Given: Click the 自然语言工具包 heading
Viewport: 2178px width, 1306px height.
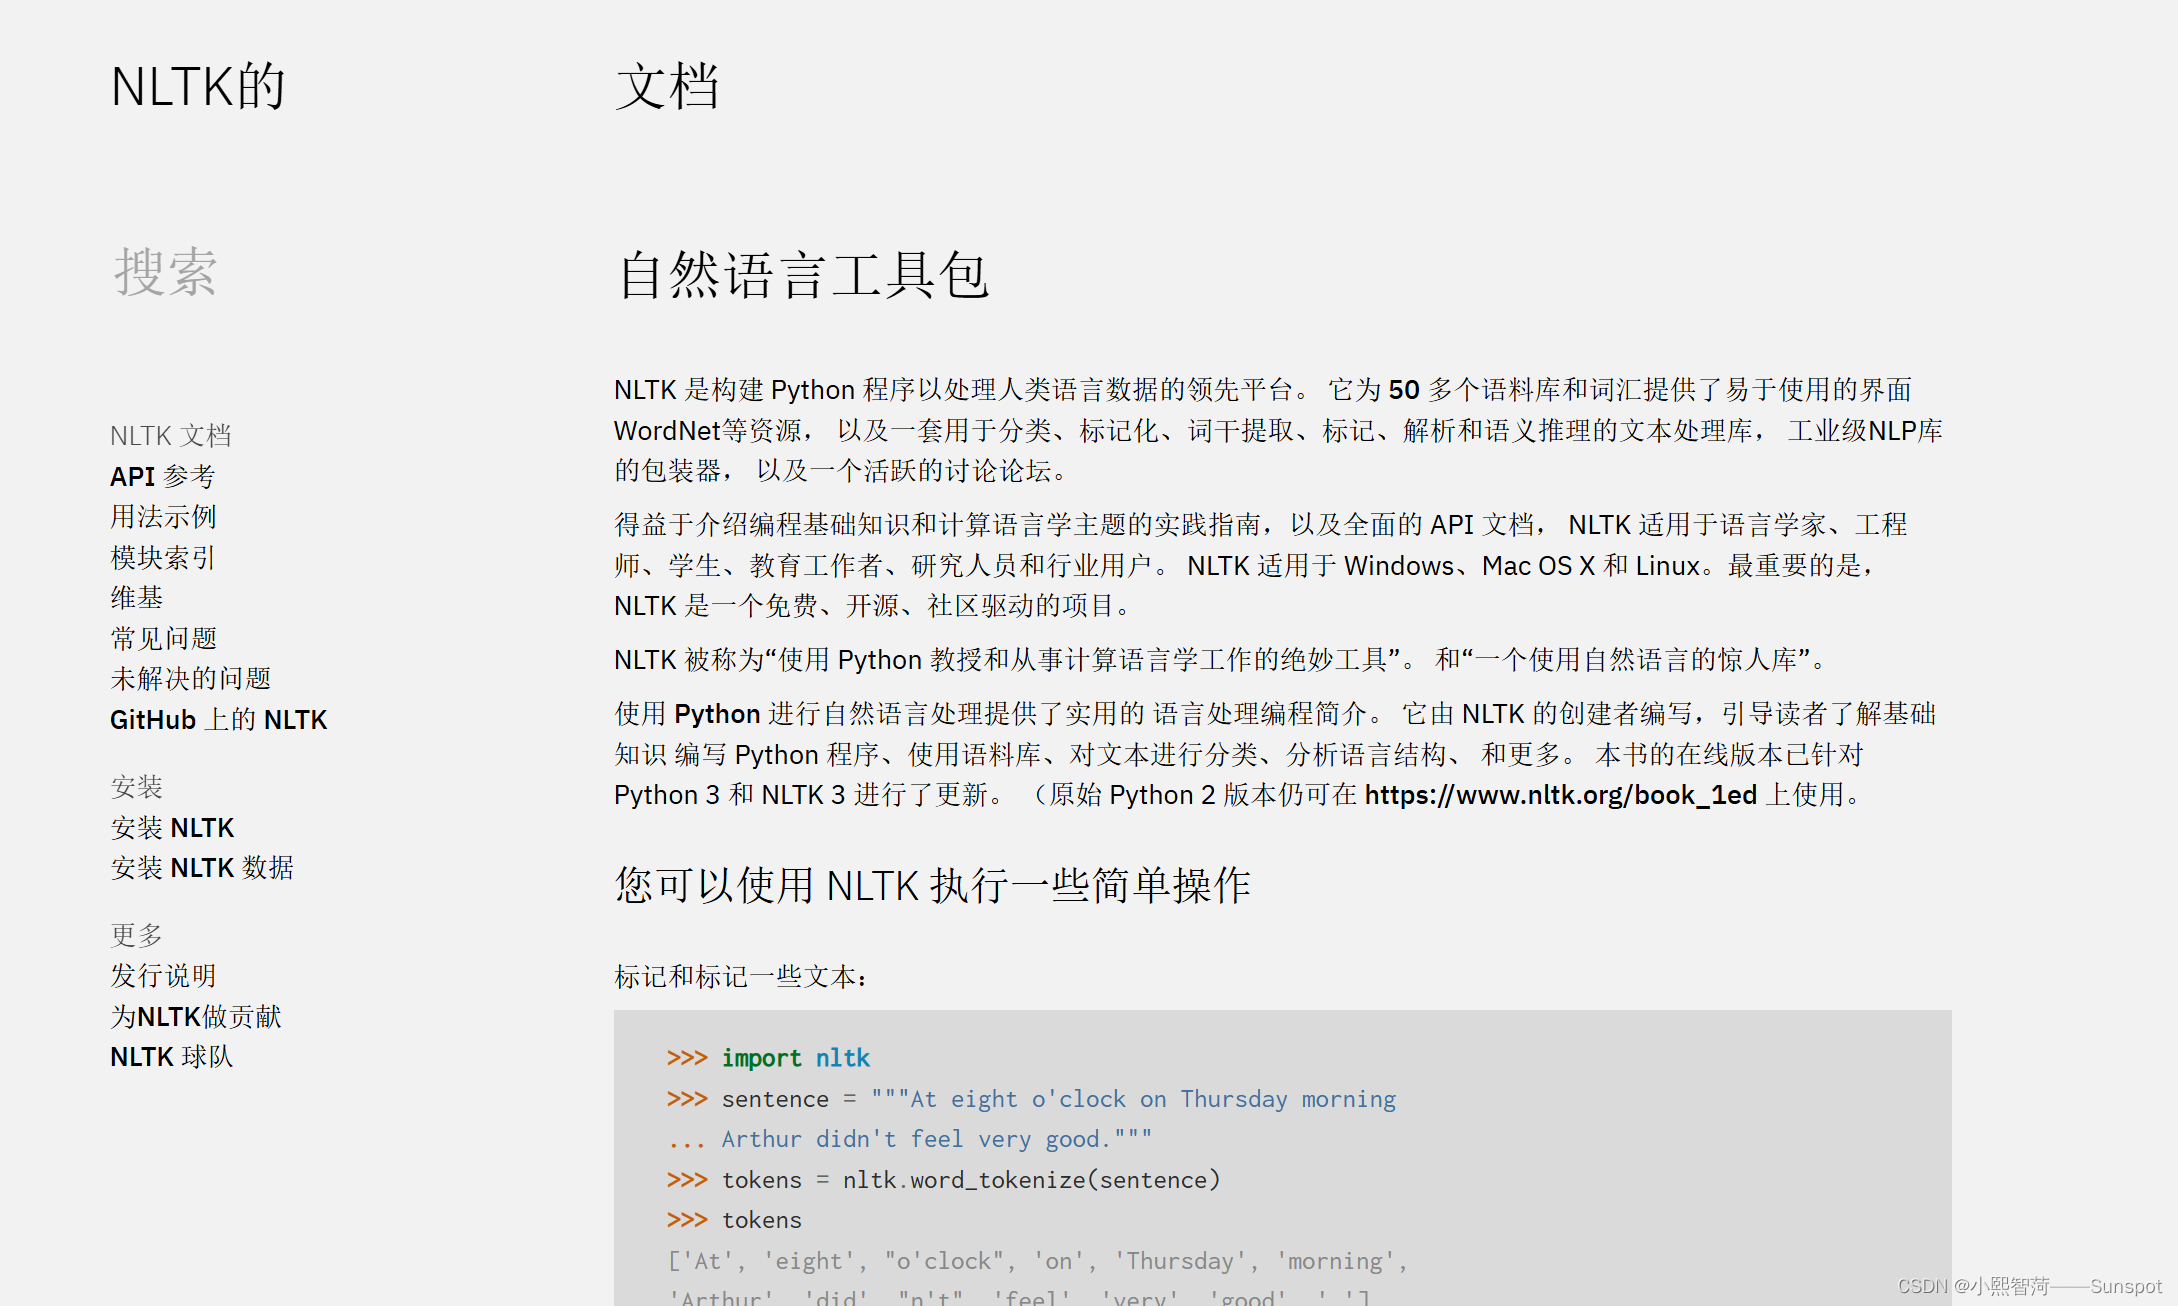Looking at the screenshot, I should [x=803, y=276].
